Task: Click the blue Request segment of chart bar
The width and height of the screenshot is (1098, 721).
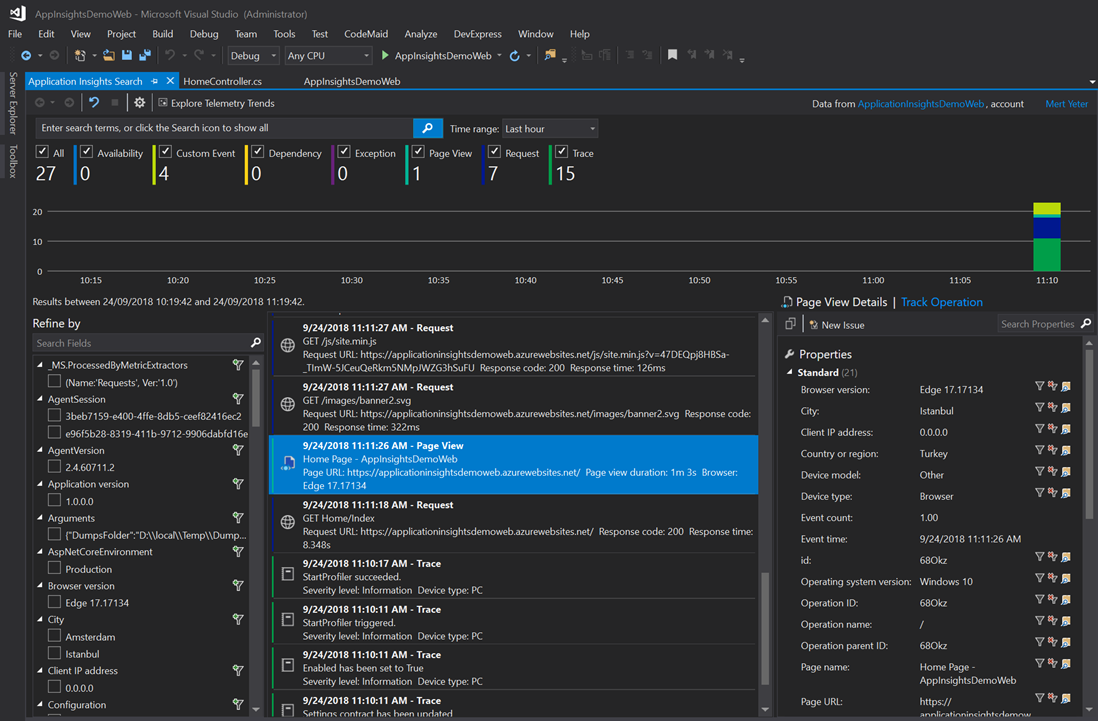Action: point(1047,228)
